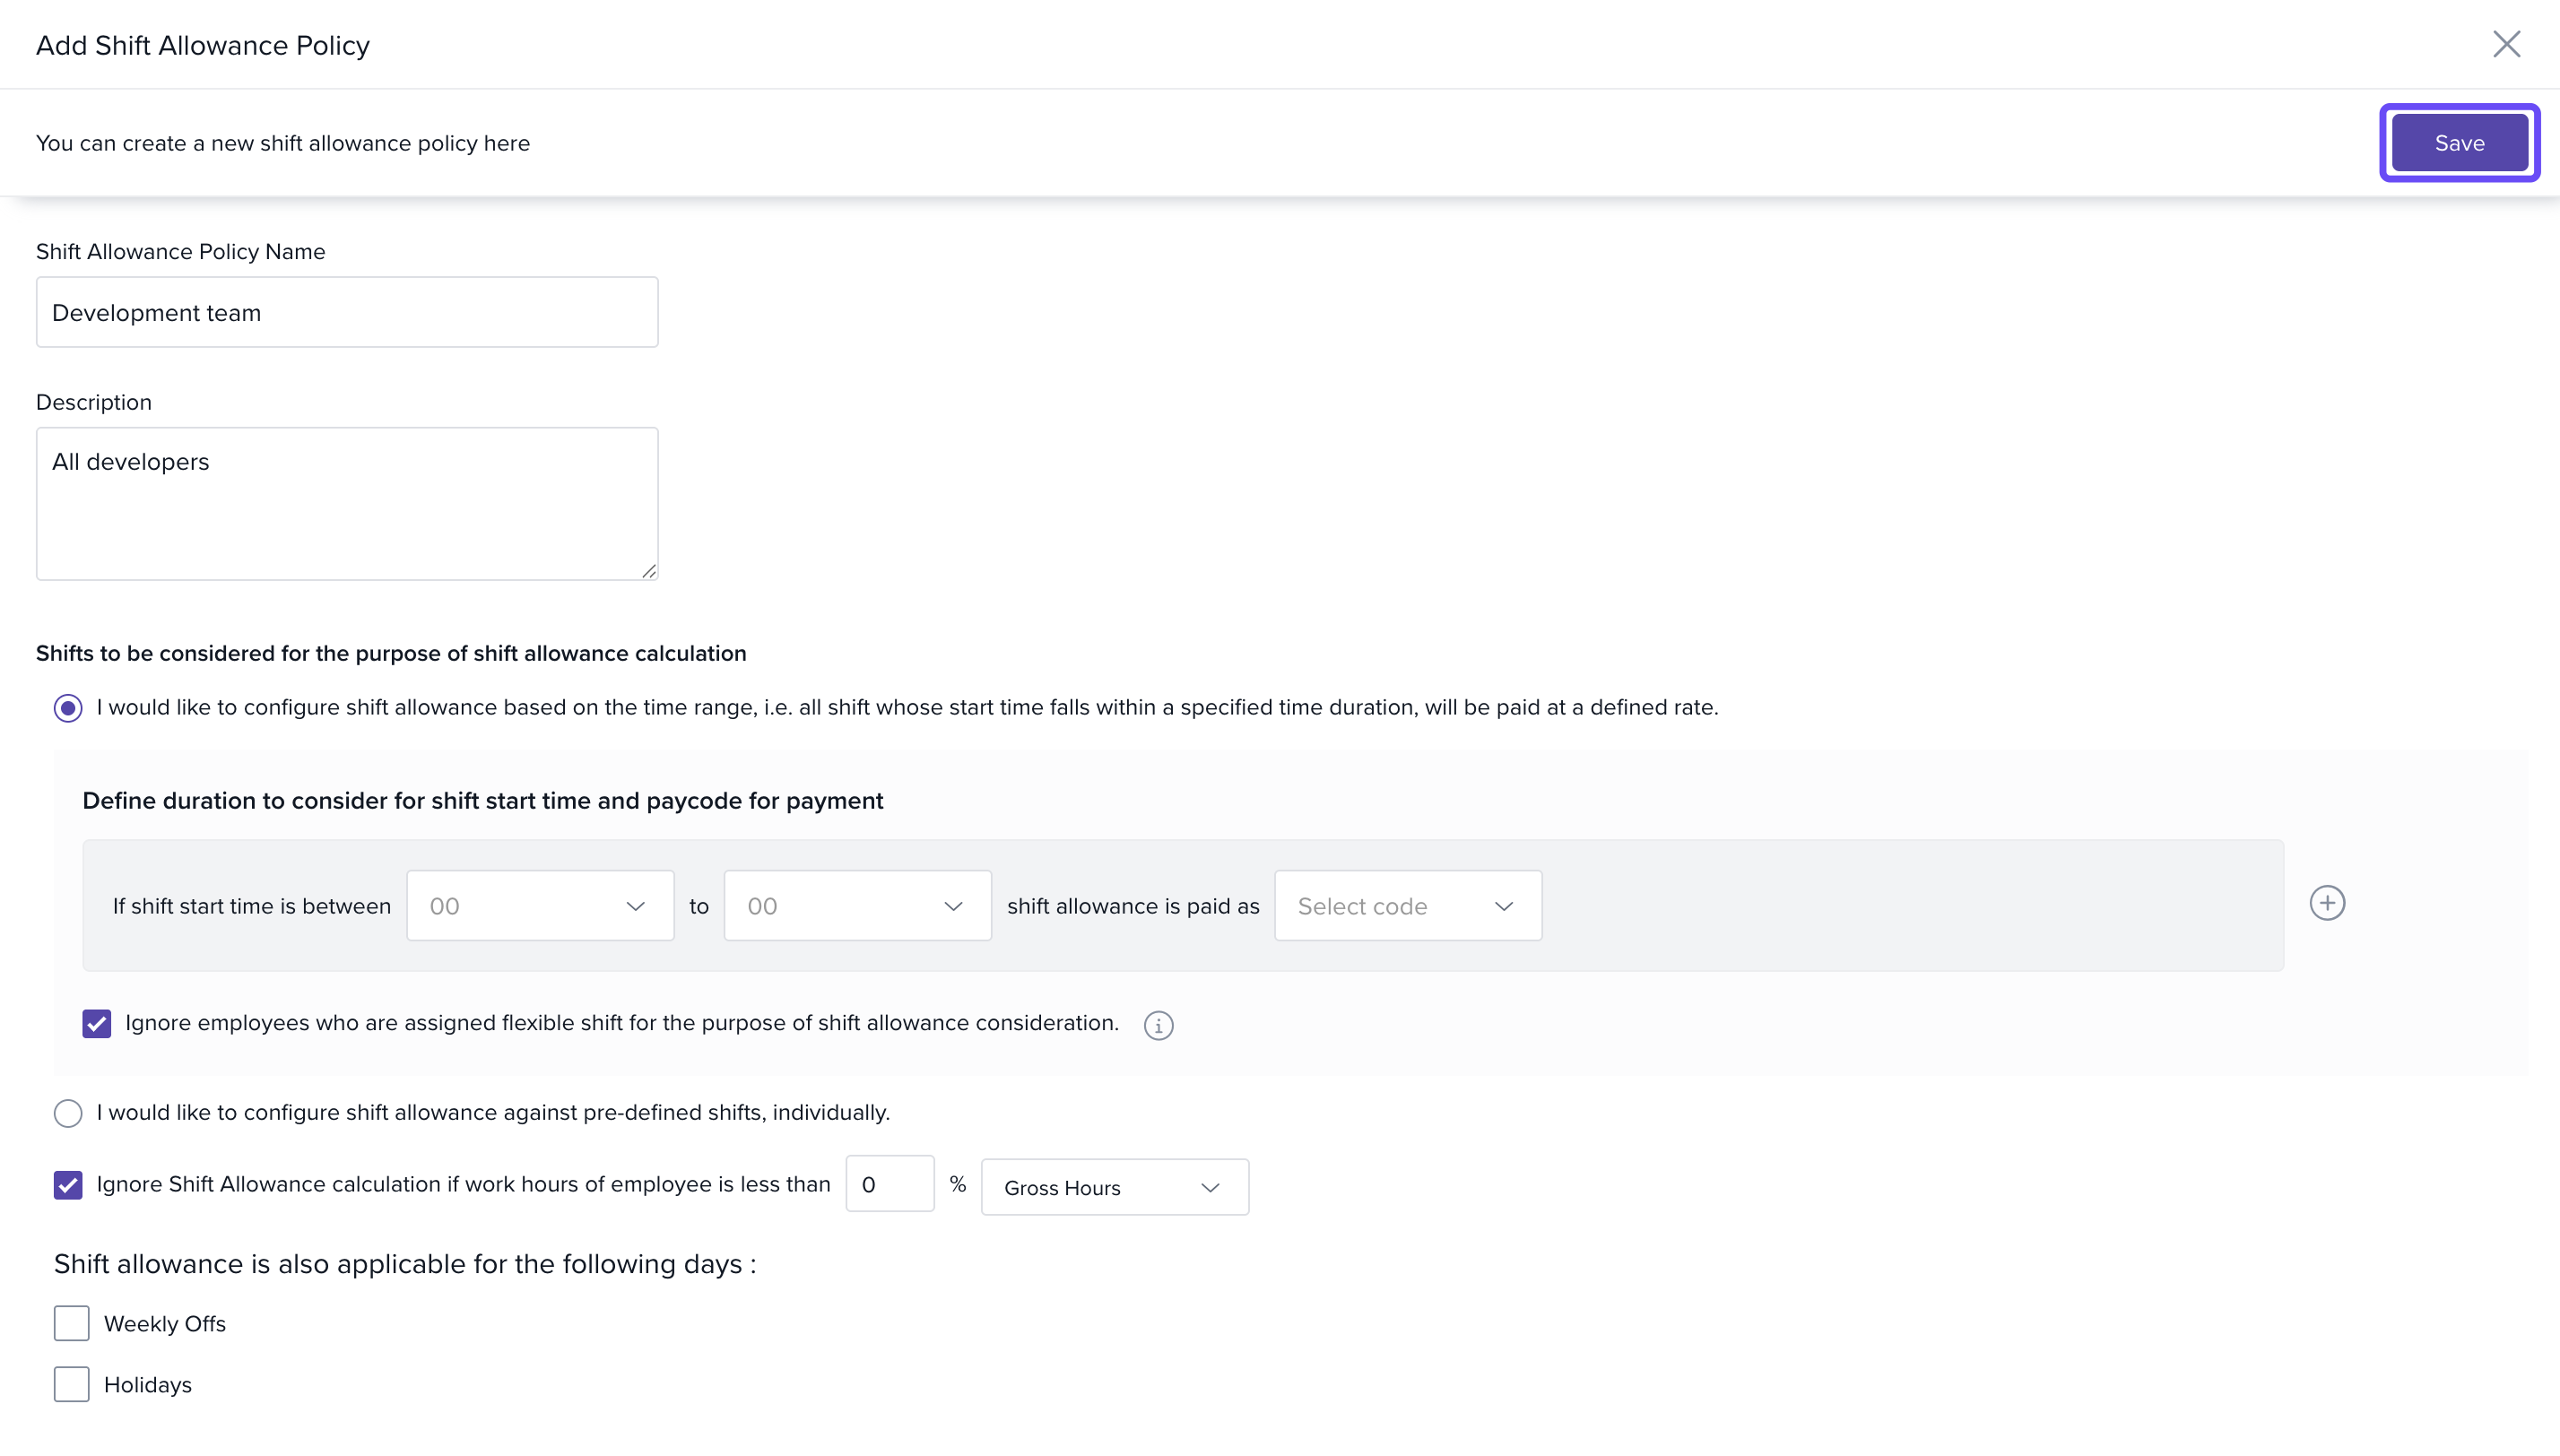Open the shift start time to dropdown

tap(857, 906)
